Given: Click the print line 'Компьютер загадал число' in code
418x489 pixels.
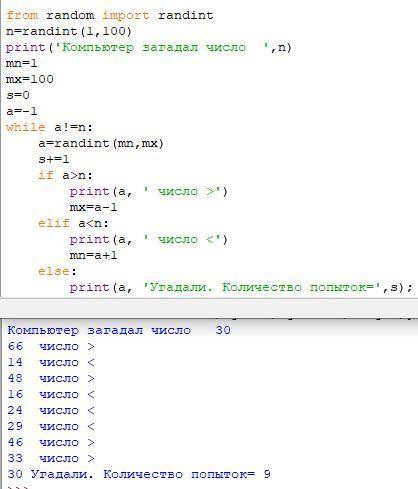Looking at the screenshot, I should tap(149, 47).
